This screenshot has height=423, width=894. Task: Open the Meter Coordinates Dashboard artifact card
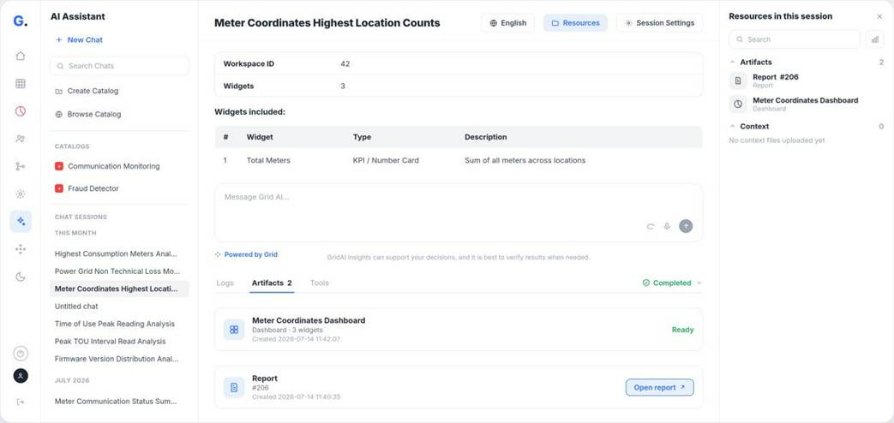pos(458,330)
